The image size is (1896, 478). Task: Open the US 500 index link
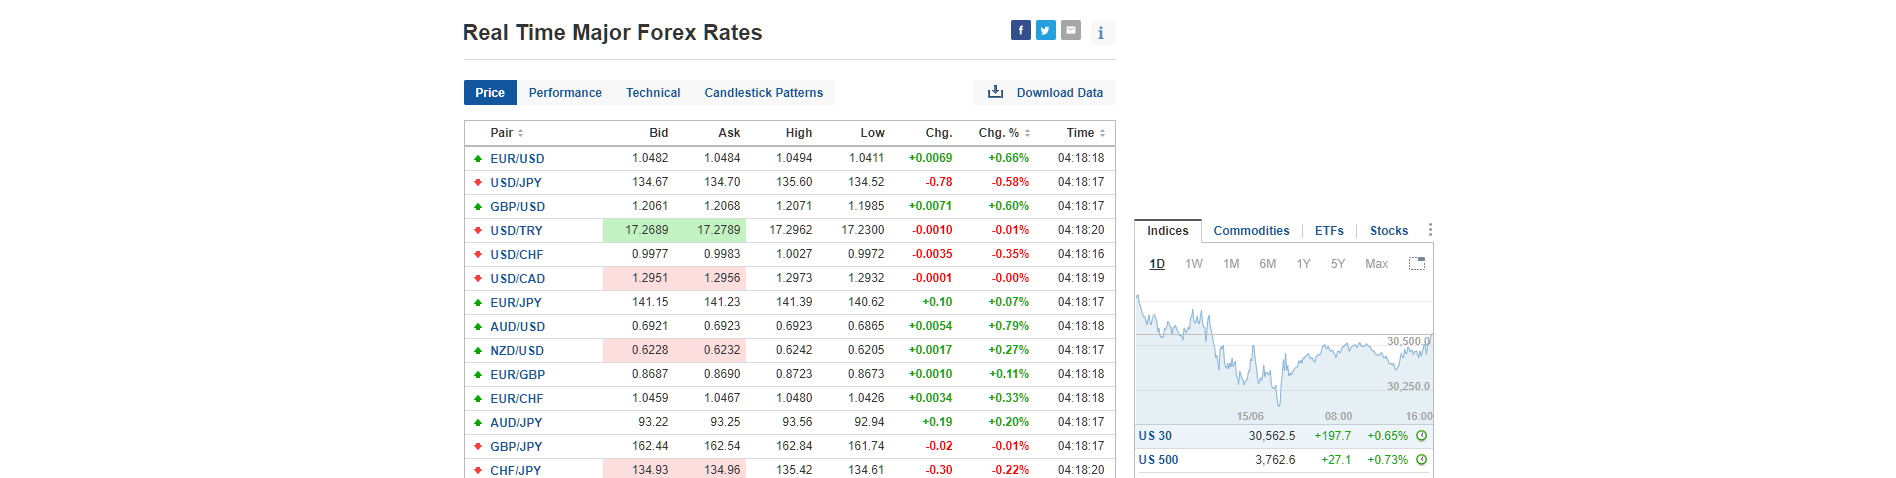pos(1158,460)
